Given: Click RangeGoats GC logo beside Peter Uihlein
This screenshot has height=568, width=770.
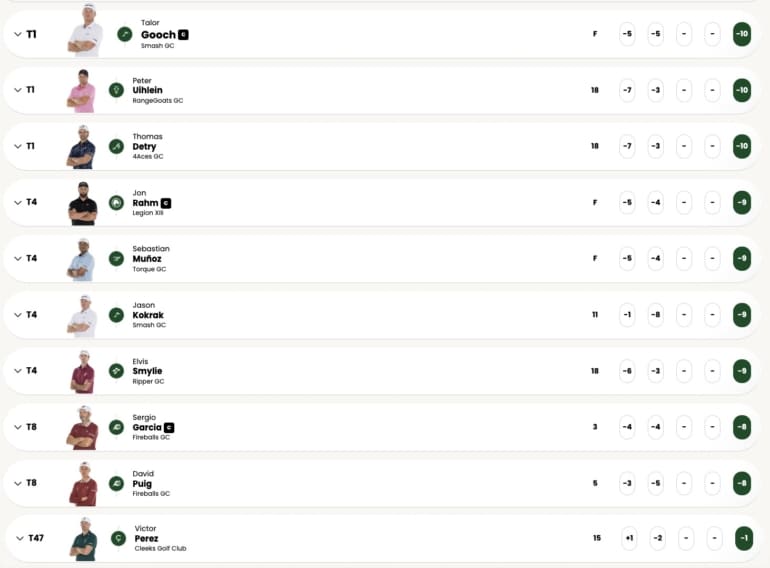Looking at the screenshot, I should [x=116, y=90].
